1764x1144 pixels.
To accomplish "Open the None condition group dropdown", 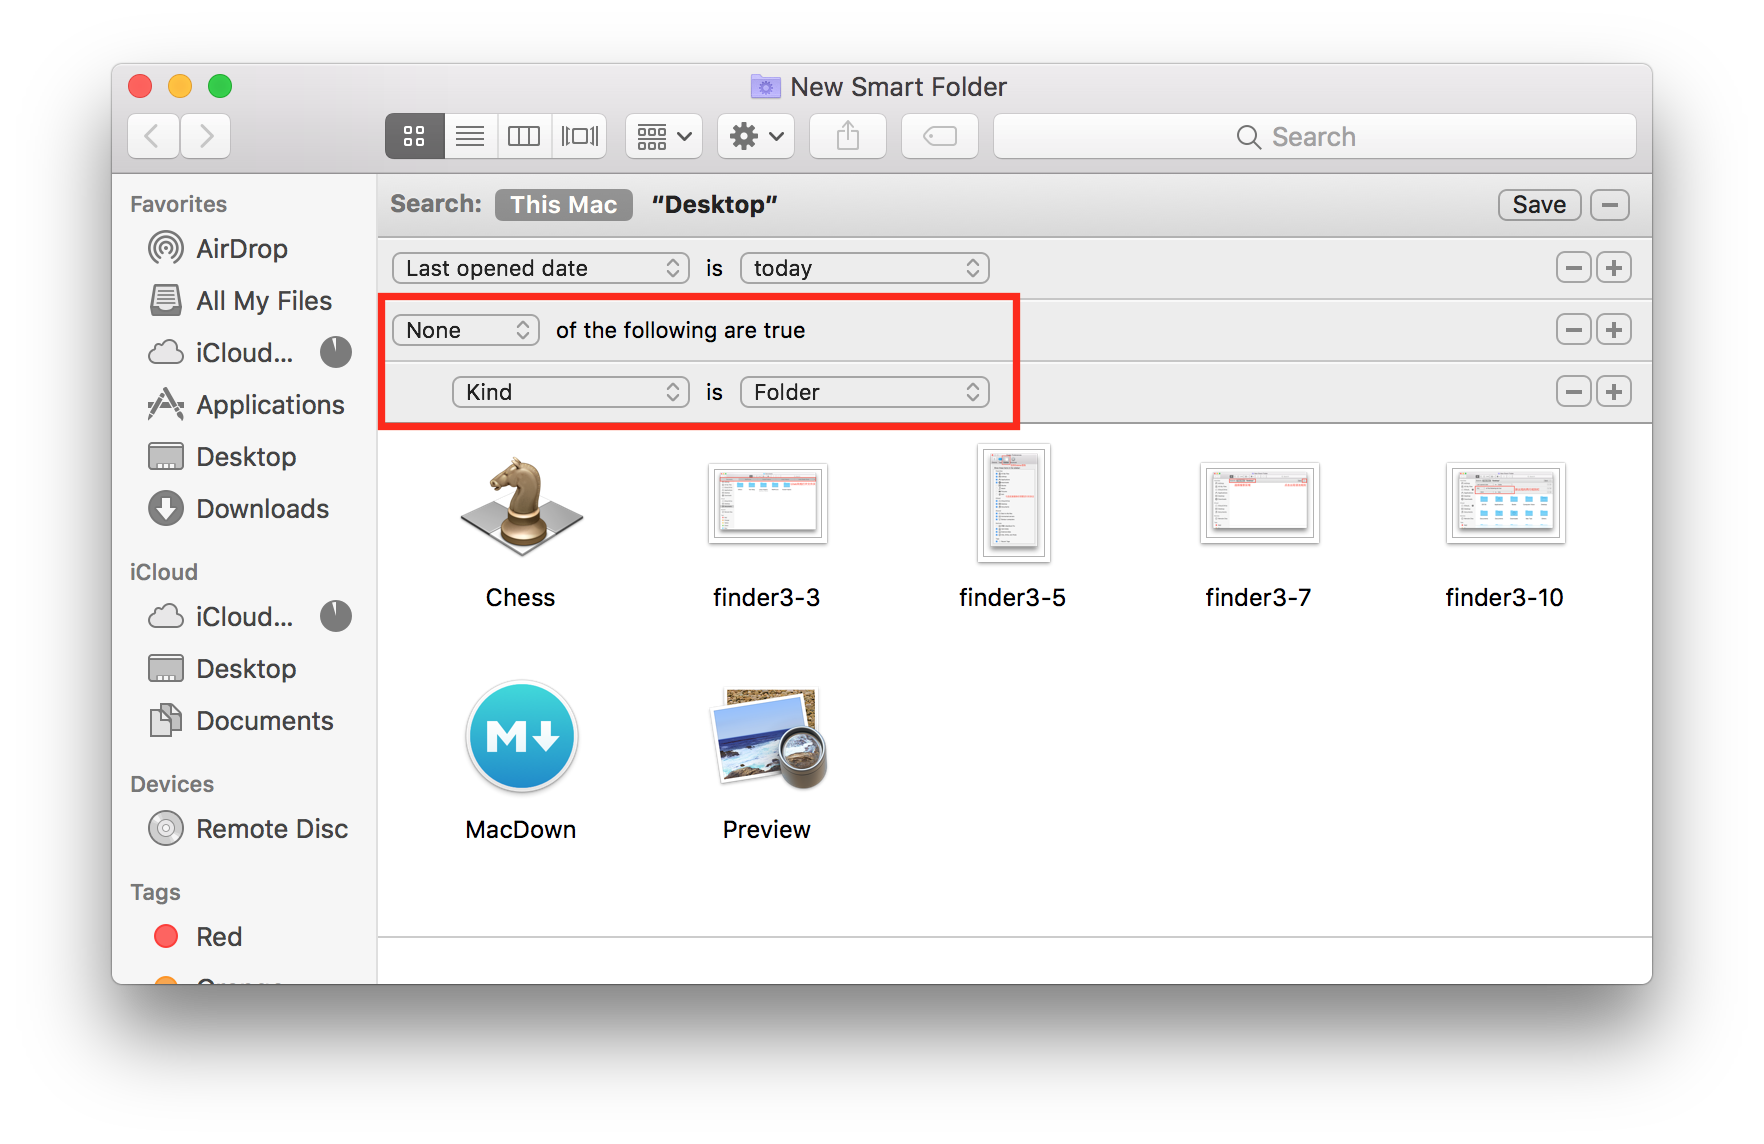I will coord(465,330).
